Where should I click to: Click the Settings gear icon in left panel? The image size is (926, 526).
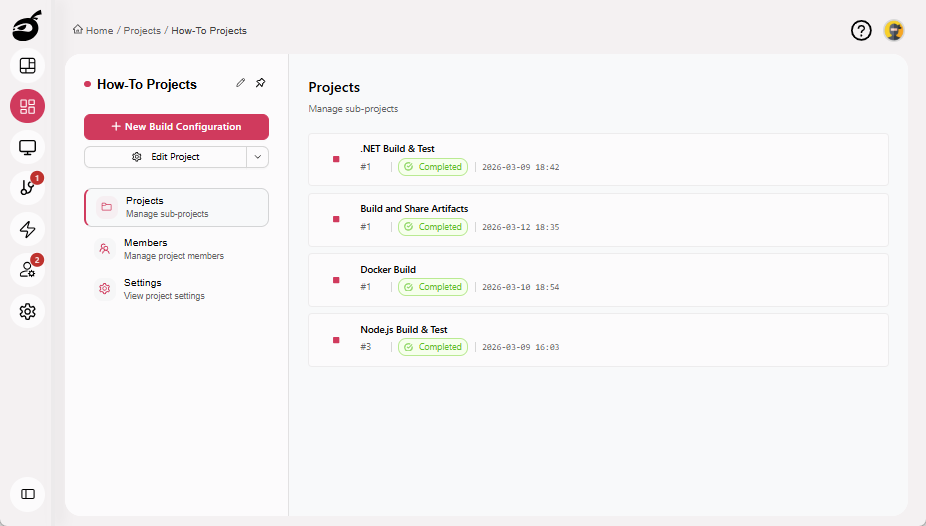(105, 289)
